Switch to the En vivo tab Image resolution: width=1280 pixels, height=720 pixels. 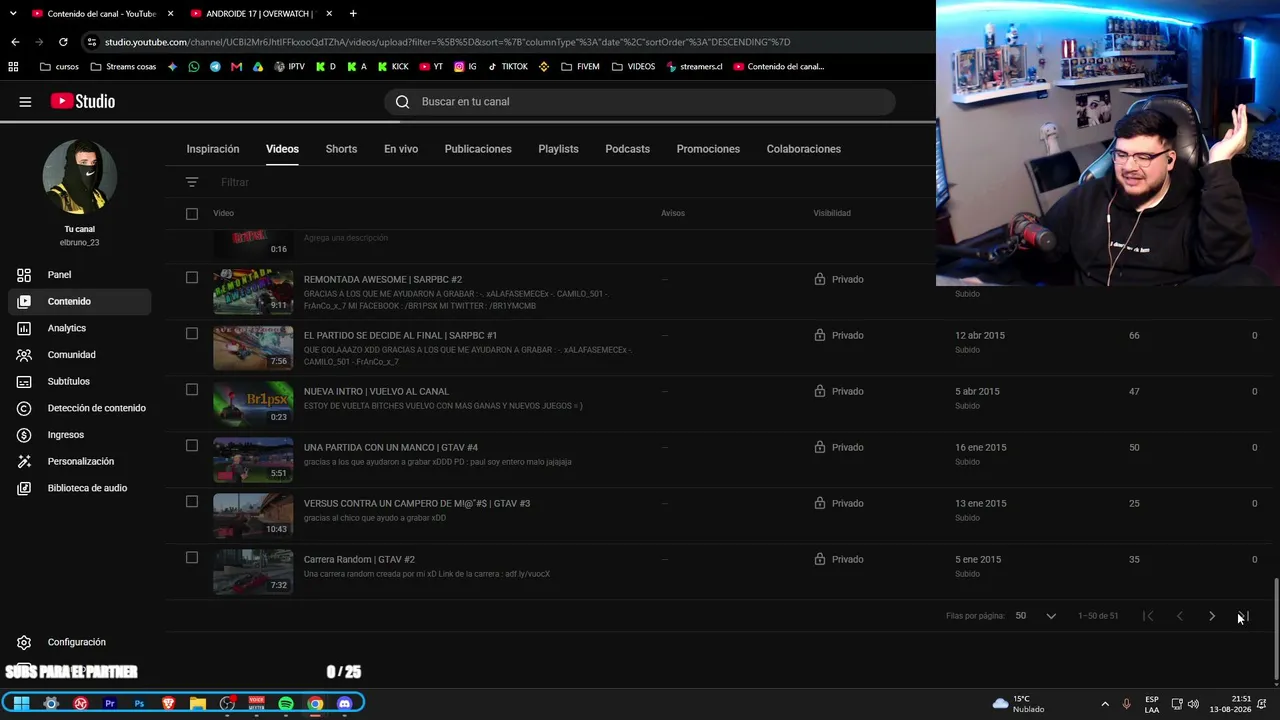coord(401,149)
